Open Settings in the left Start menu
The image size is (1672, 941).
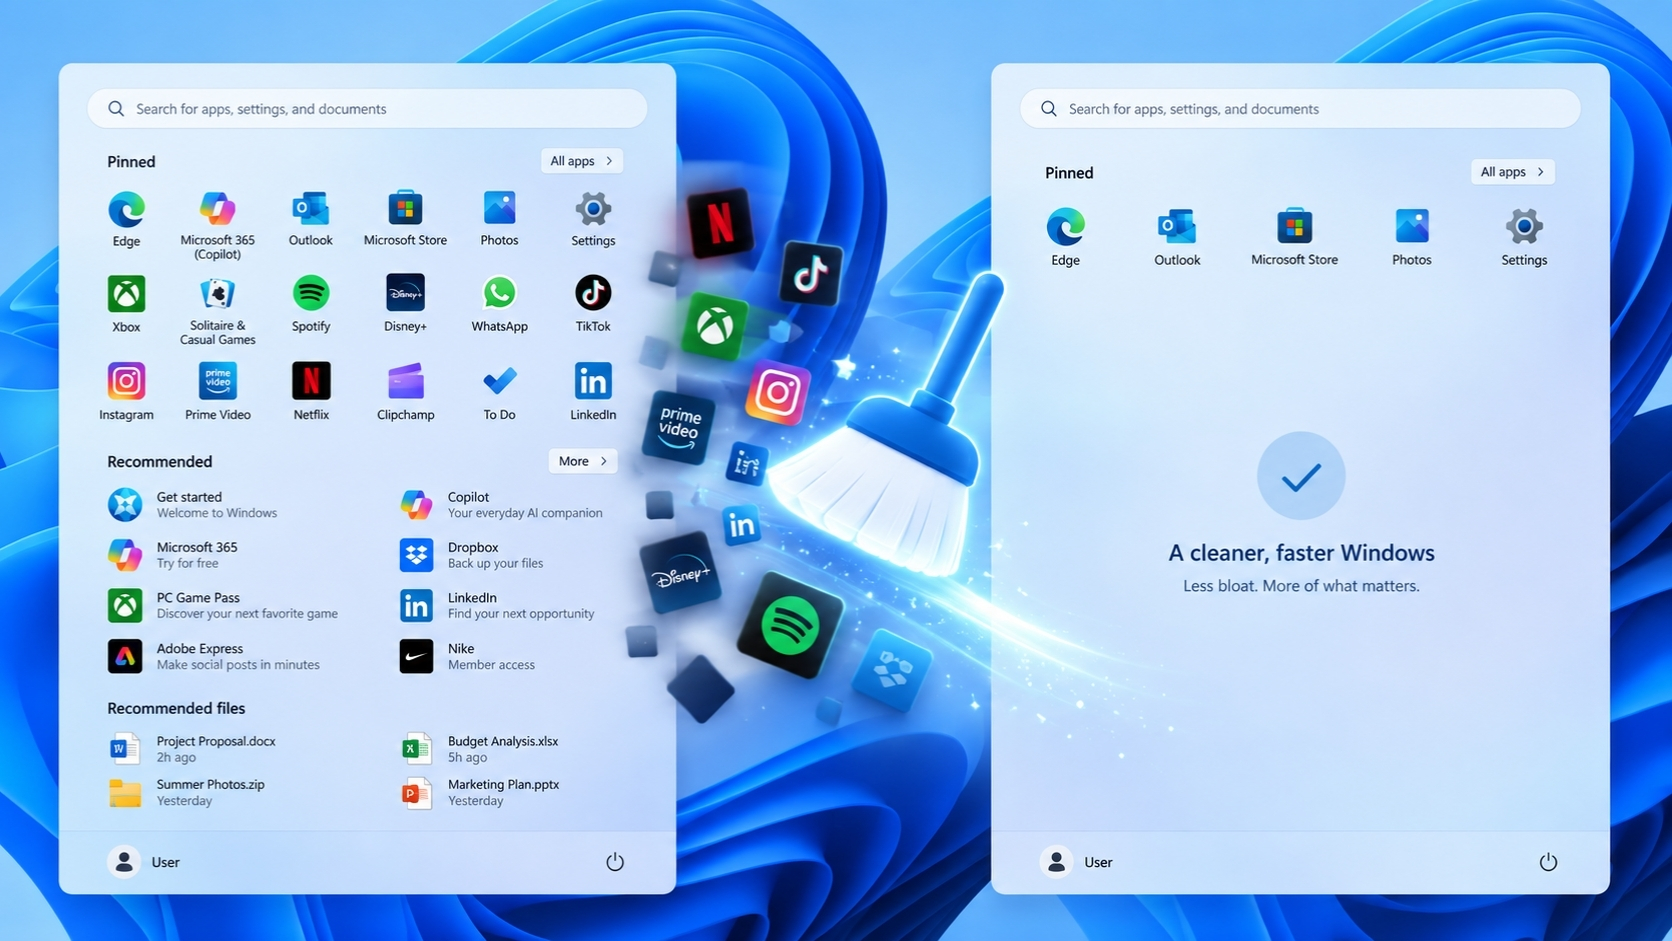pyautogui.click(x=593, y=219)
